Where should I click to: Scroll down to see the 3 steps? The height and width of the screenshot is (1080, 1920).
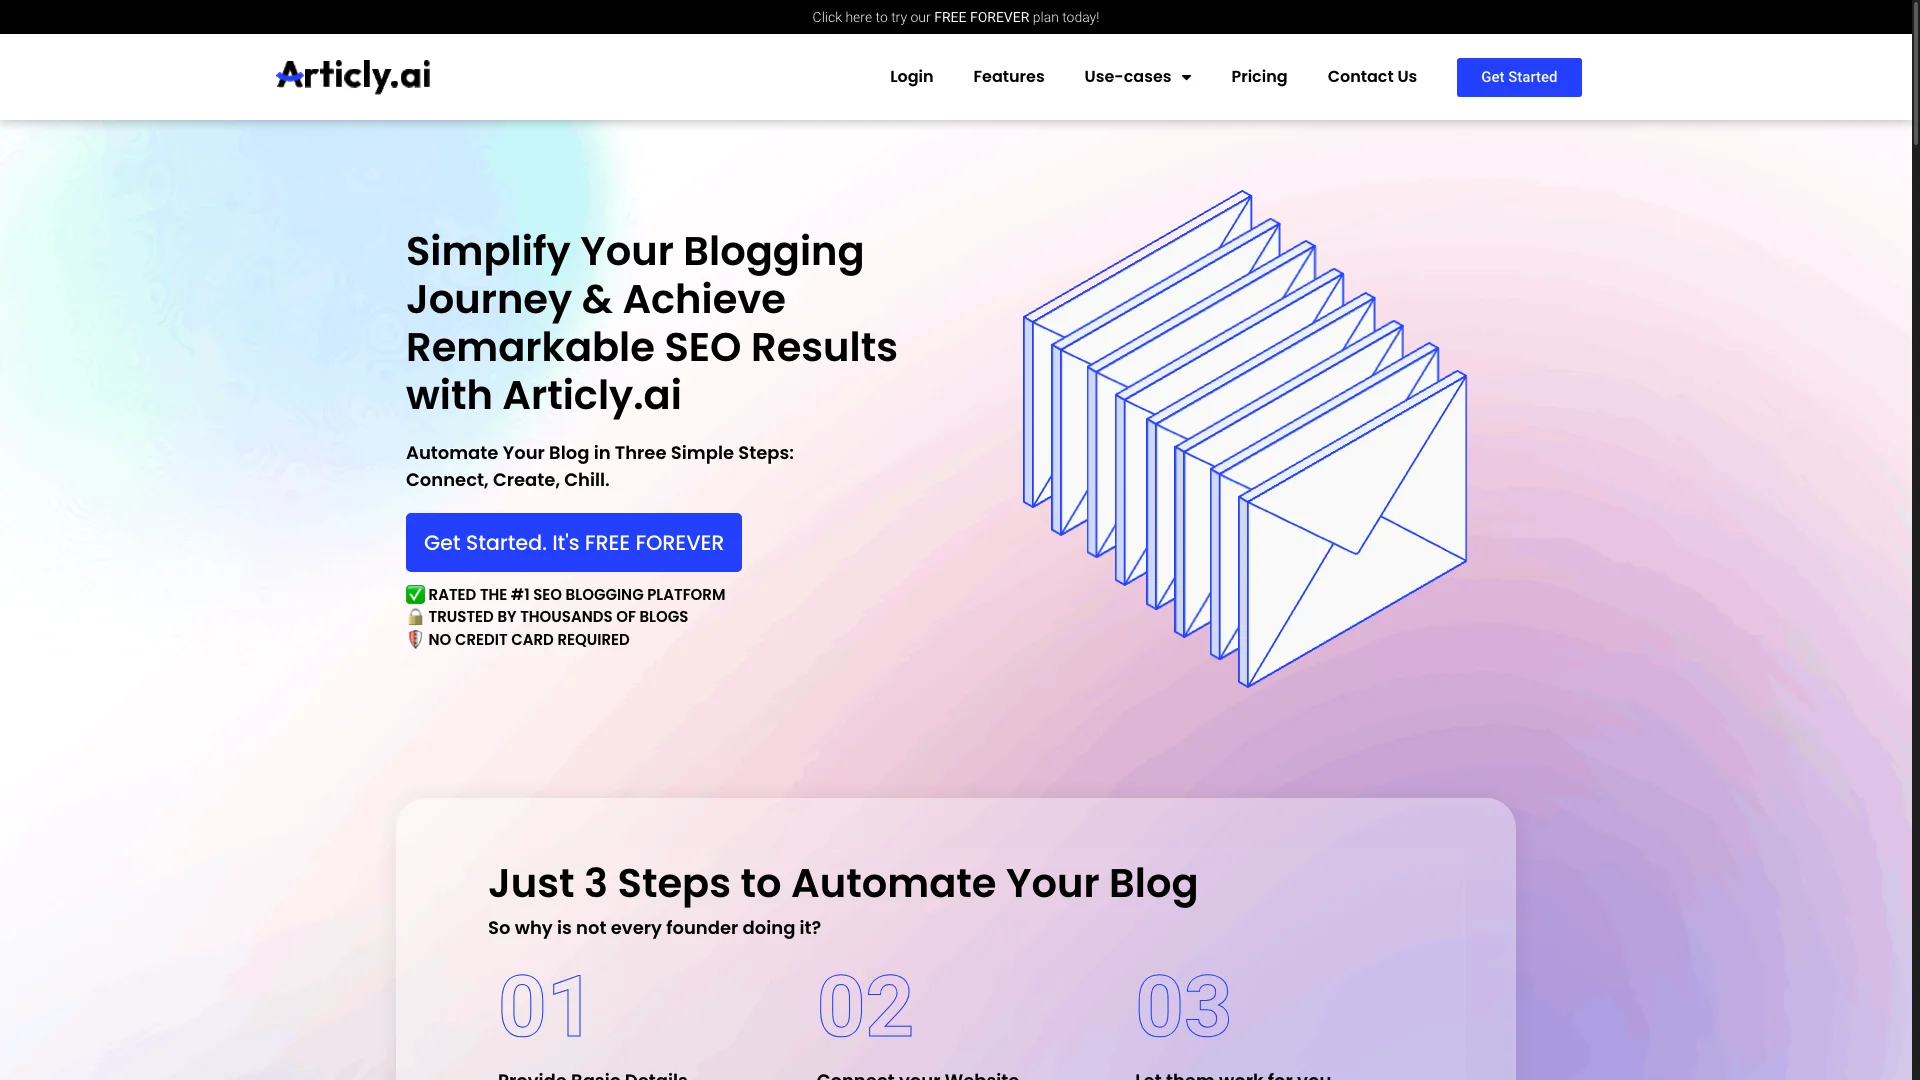pyautogui.click(x=841, y=882)
